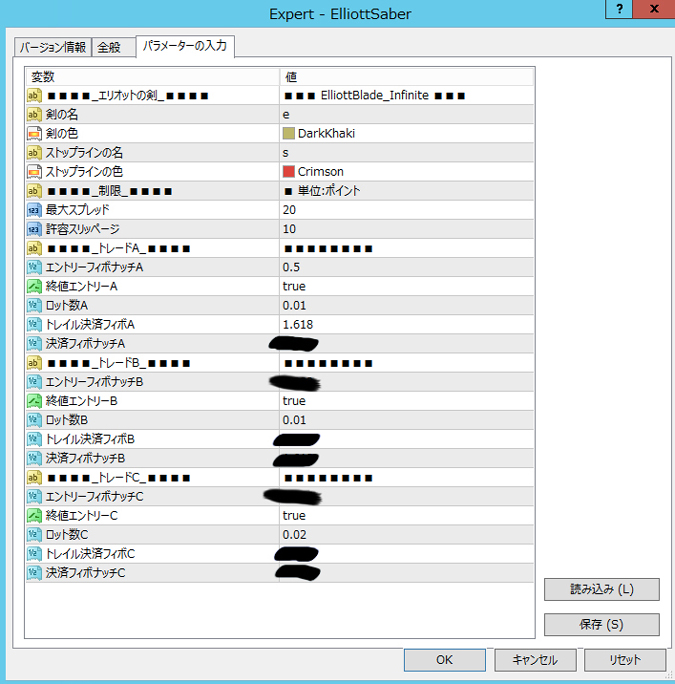Click the 保存 (S) button

pos(602,625)
